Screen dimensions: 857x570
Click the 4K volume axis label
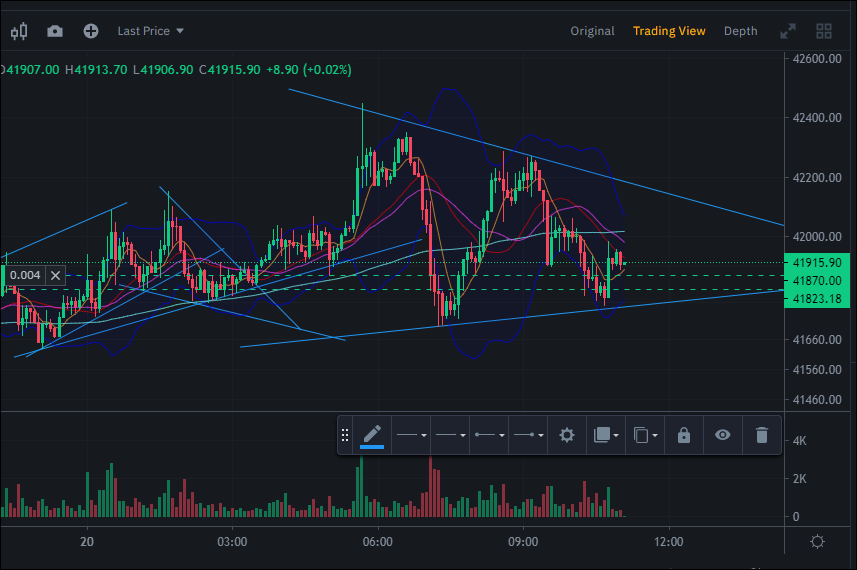tap(800, 440)
